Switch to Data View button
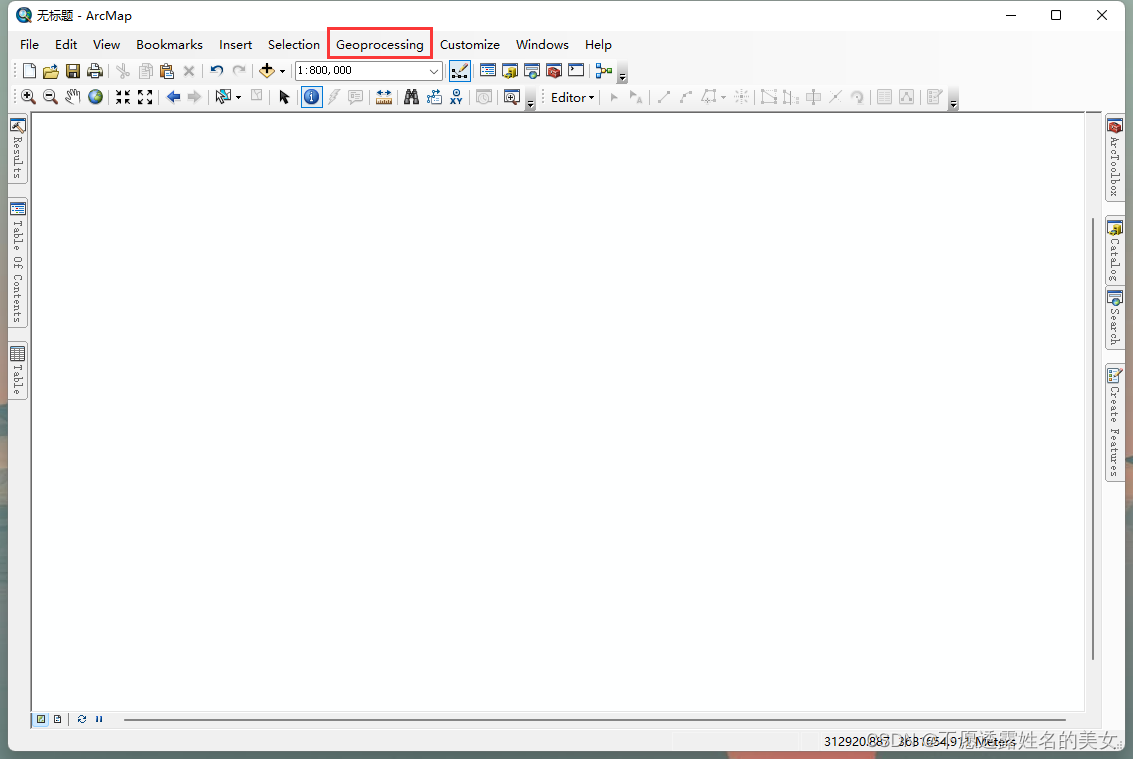This screenshot has width=1133, height=759. [41, 719]
